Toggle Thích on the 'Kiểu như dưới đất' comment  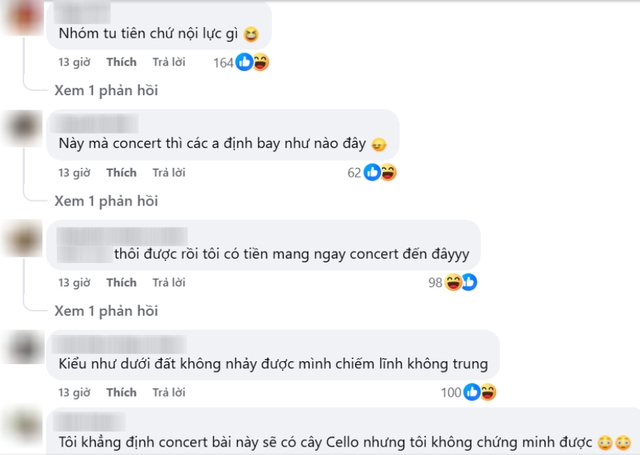tap(121, 392)
